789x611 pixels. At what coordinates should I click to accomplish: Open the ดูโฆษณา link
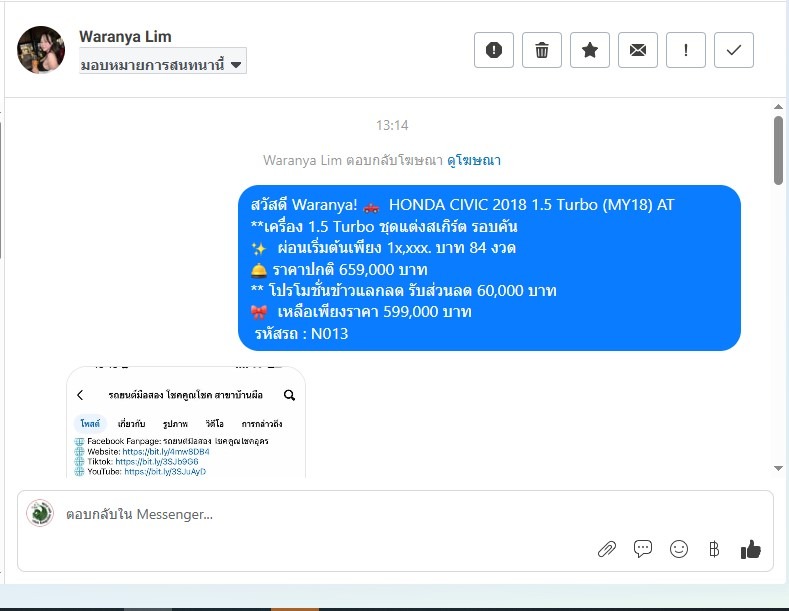point(474,160)
